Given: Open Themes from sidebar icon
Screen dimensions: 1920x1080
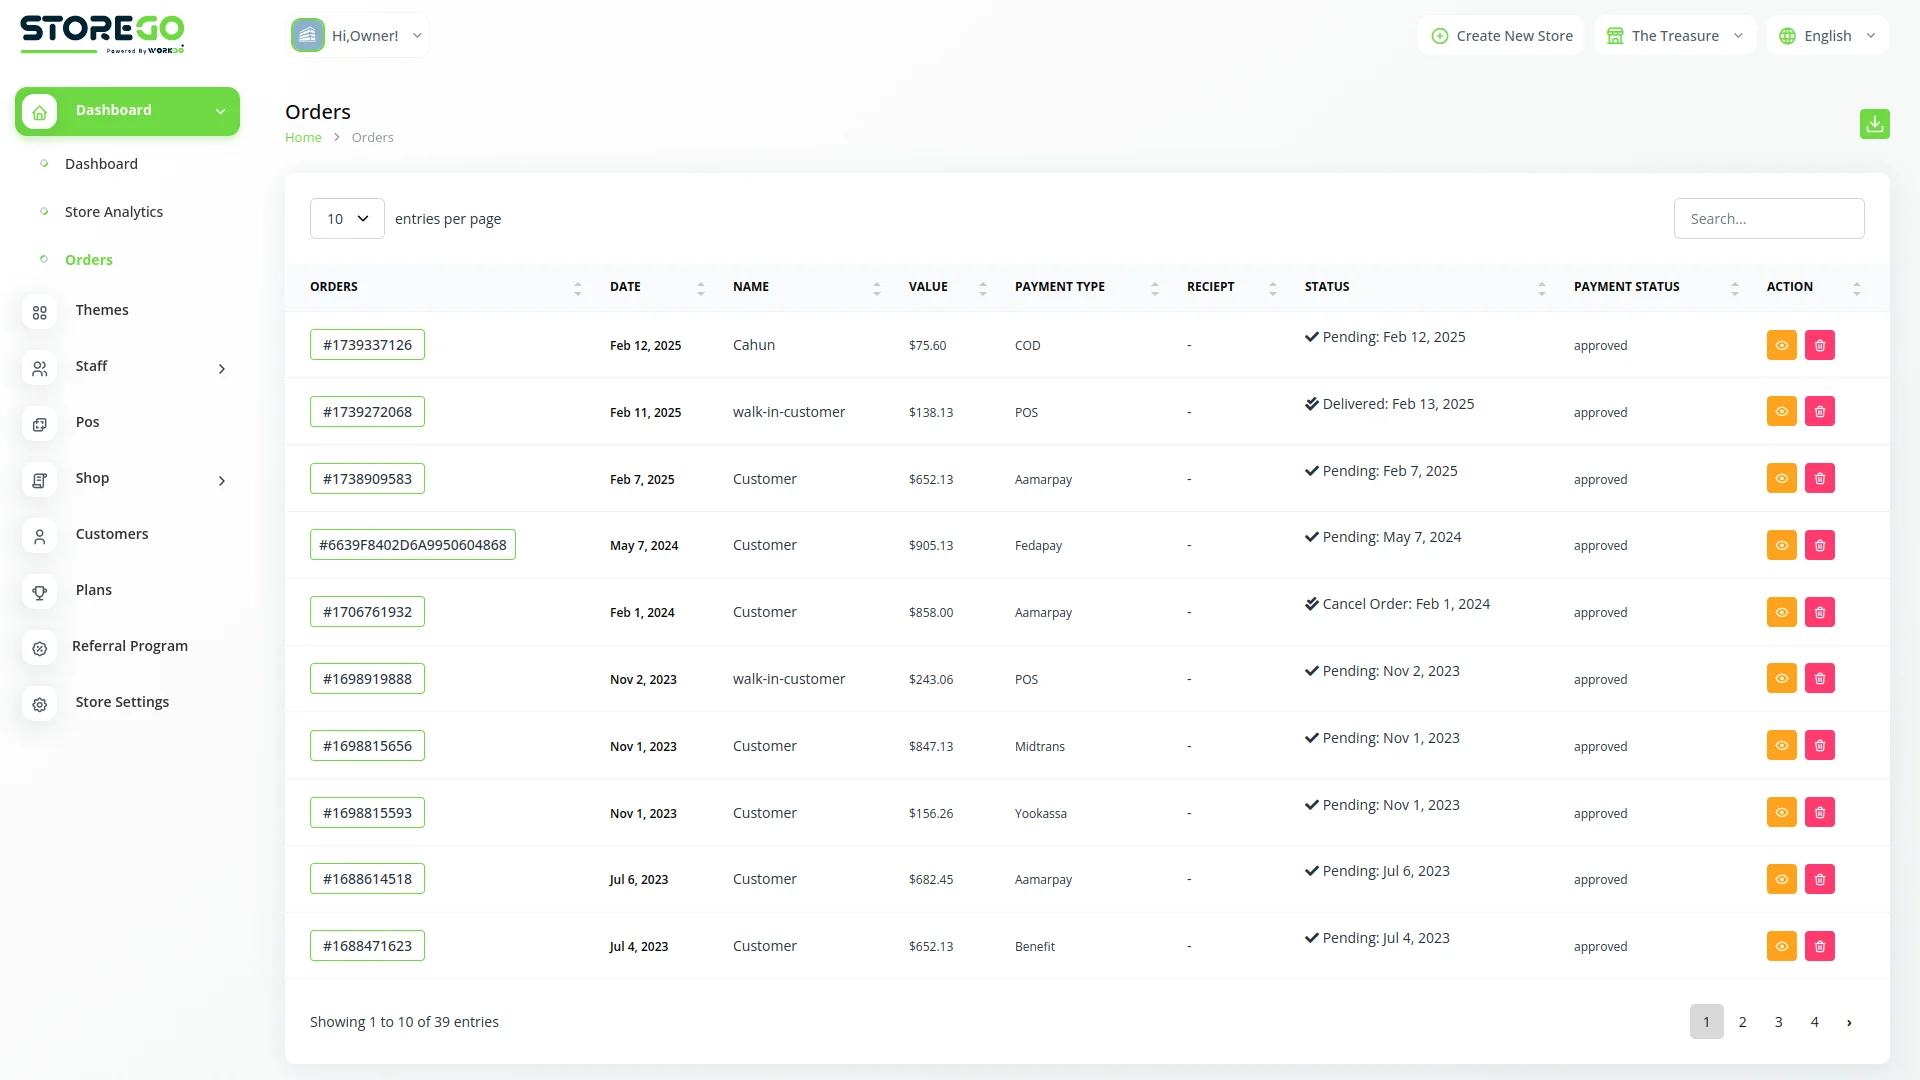Looking at the screenshot, I should tap(40, 312).
